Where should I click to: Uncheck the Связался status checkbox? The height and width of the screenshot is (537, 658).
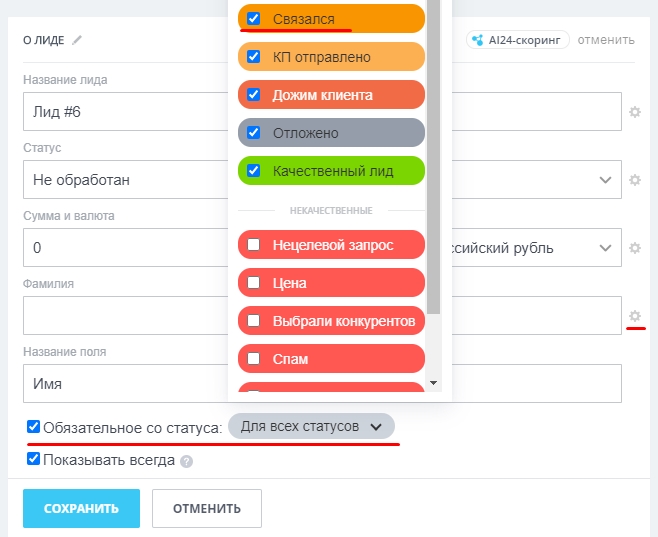(x=253, y=18)
